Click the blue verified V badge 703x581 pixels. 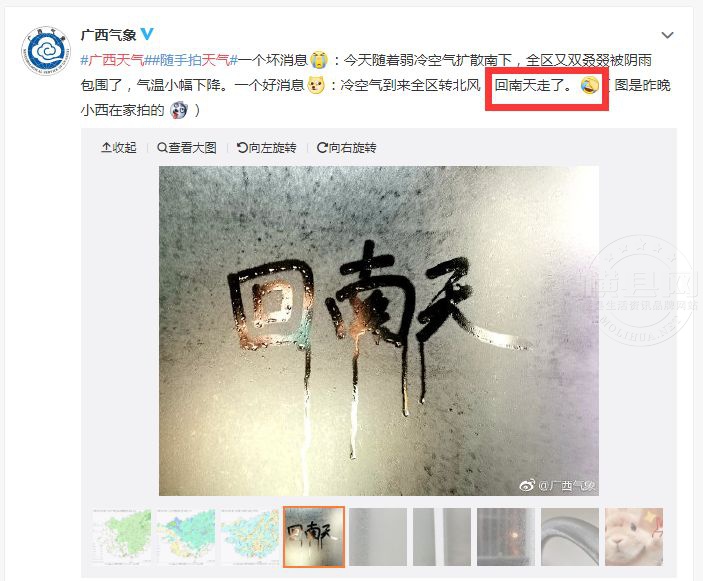click(x=147, y=34)
